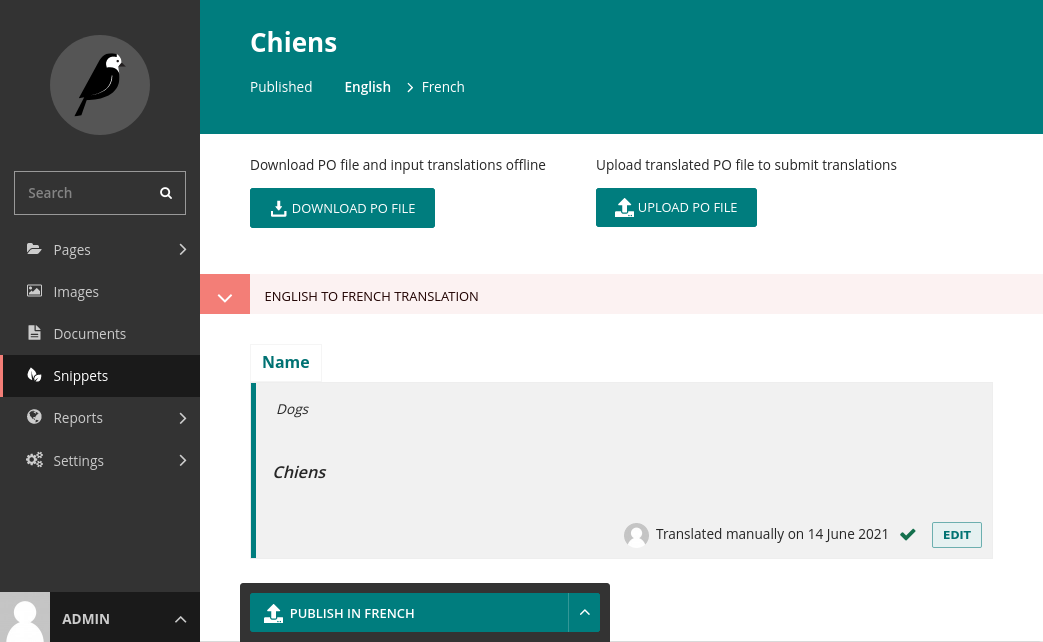Viewport: 1043px width, 642px height.
Task: Open Pages via folder icon
Action: [34, 249]
